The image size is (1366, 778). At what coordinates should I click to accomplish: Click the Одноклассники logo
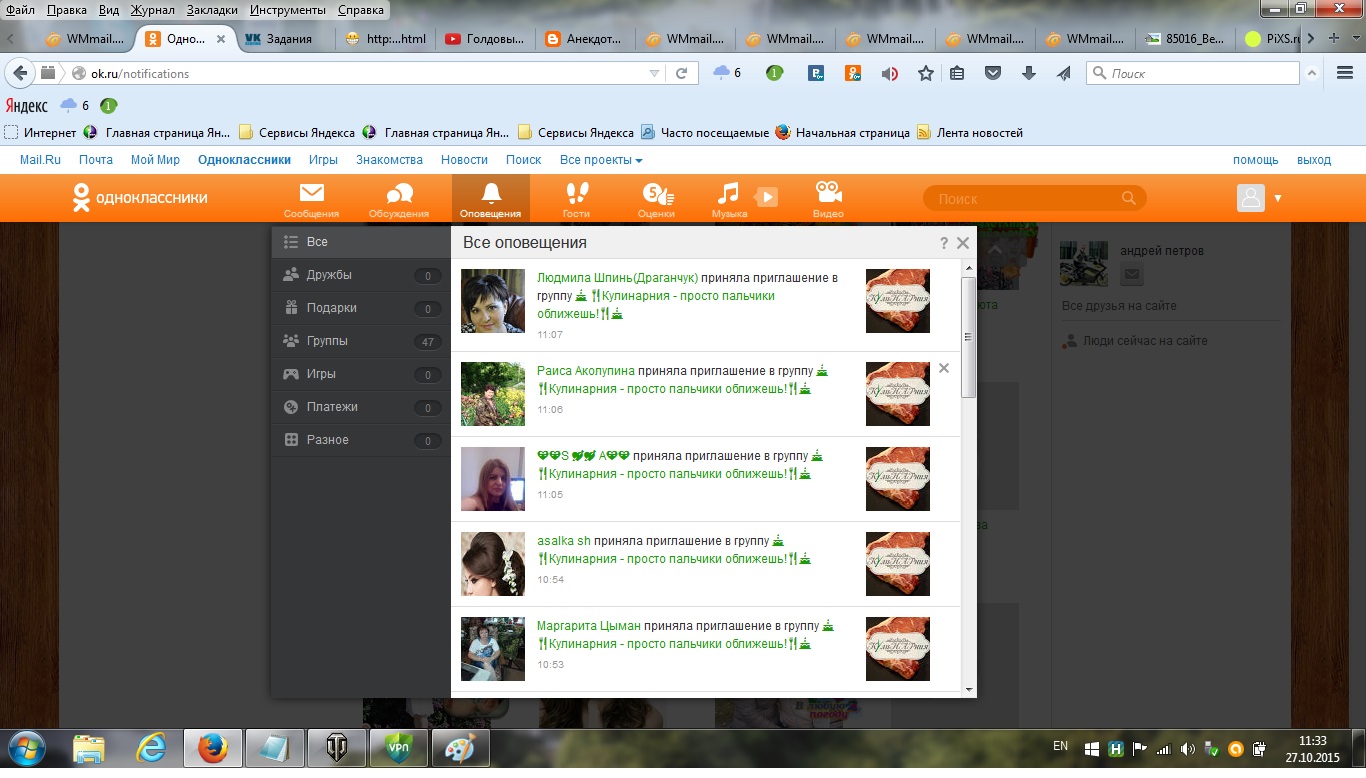[140, 198]
